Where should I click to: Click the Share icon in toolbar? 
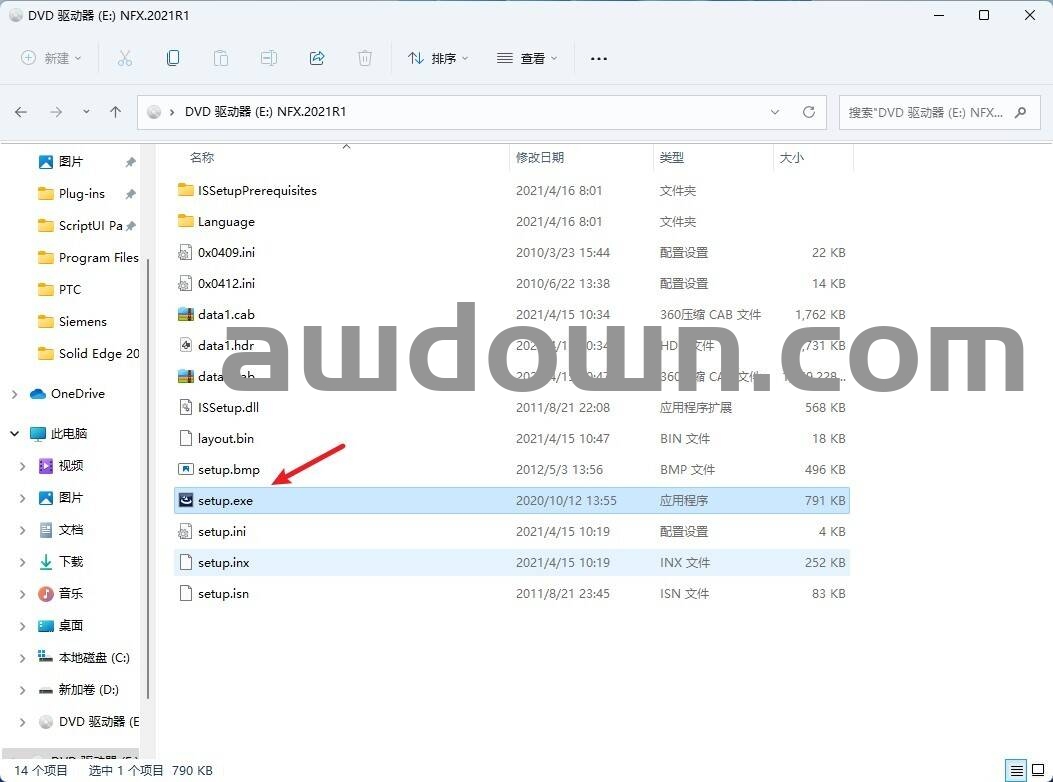click(x=317, y=59)
